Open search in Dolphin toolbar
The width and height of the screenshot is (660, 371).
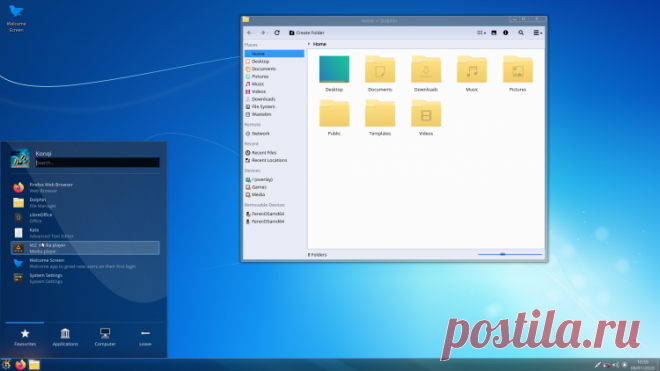[521, 33]
